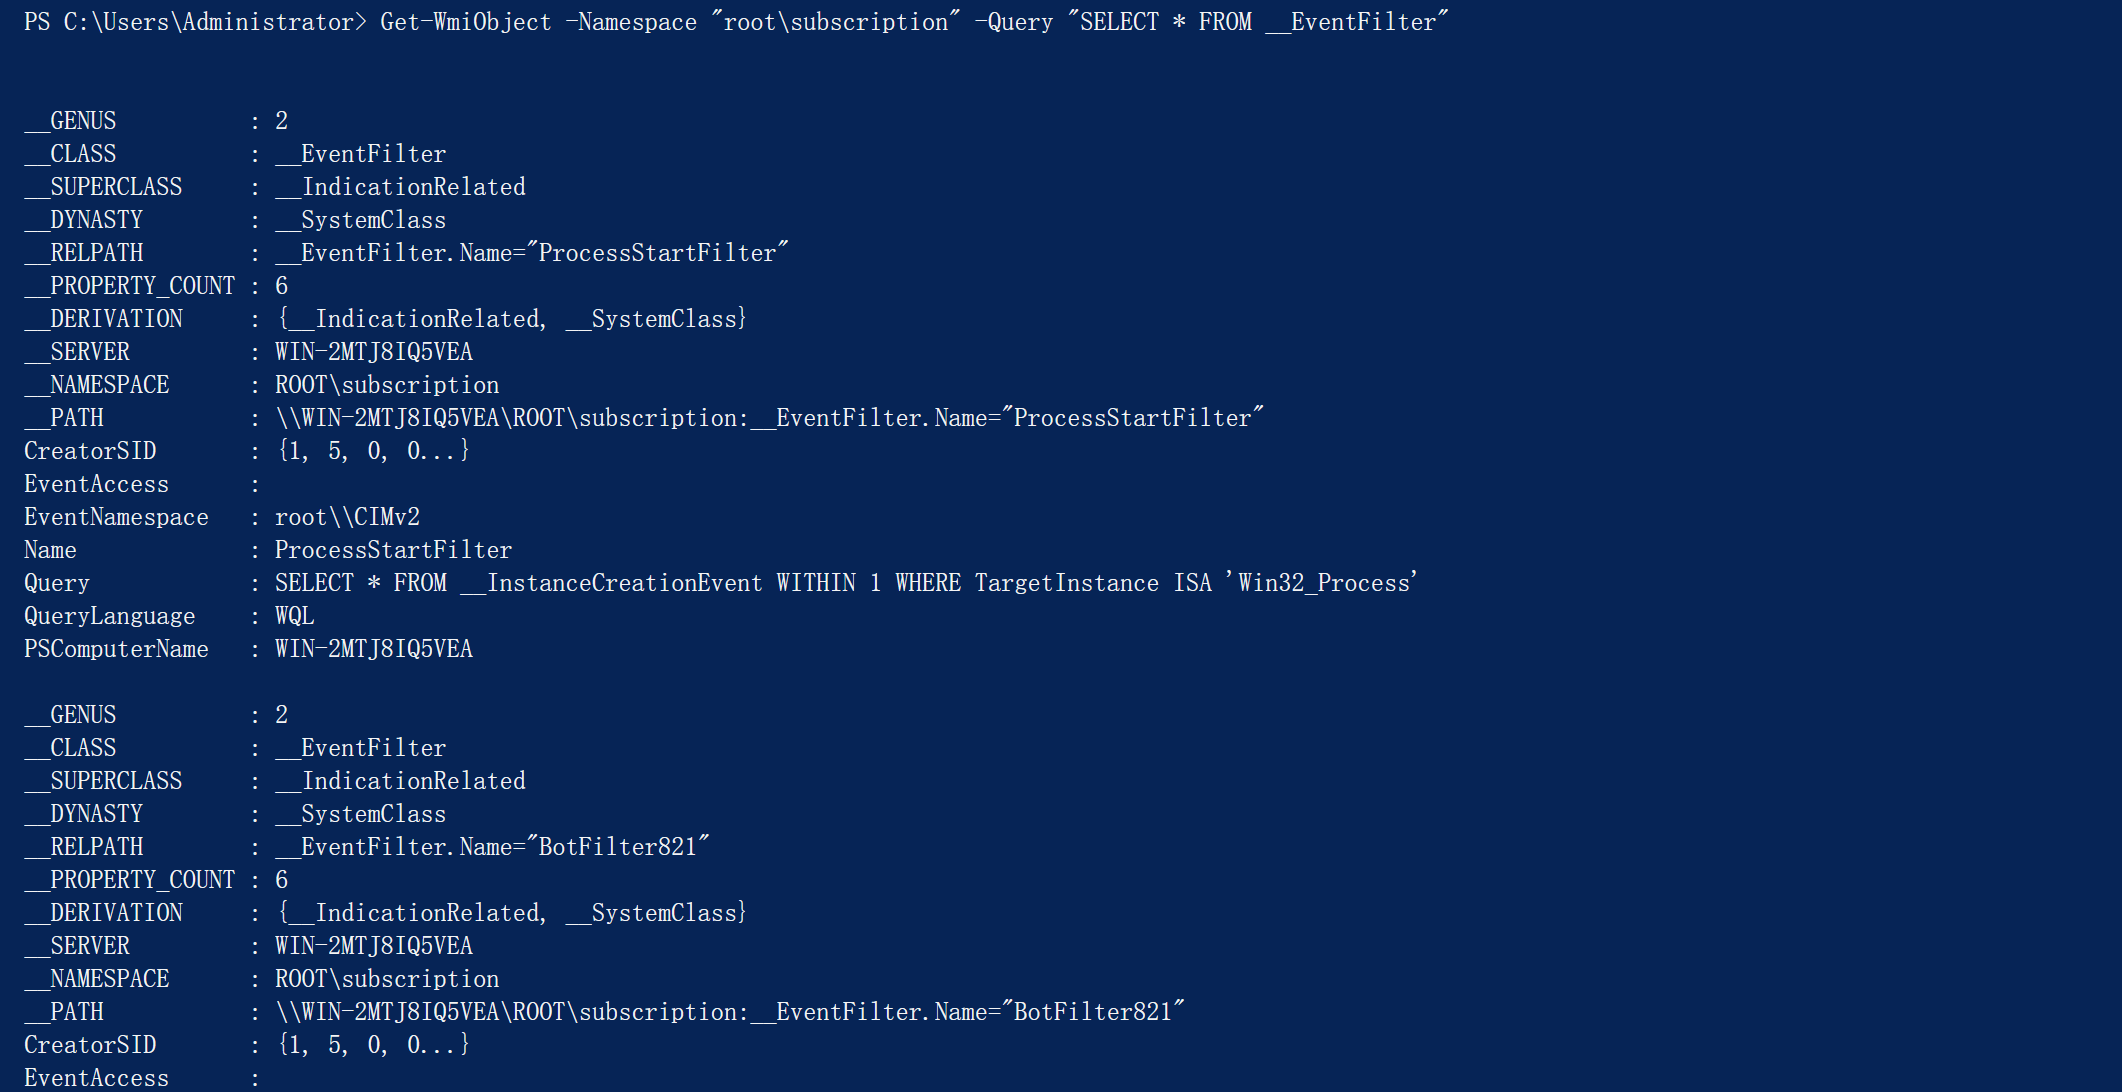Click the PSComputerName value WIN-2MTJ8IQ5VEA

[x=373, y=649]
